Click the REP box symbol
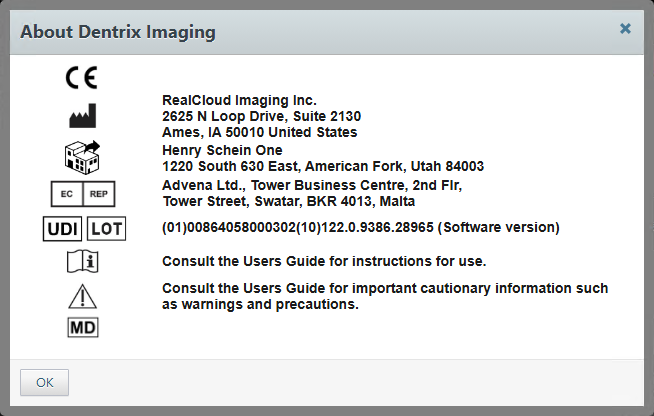 tap(98, 193)
